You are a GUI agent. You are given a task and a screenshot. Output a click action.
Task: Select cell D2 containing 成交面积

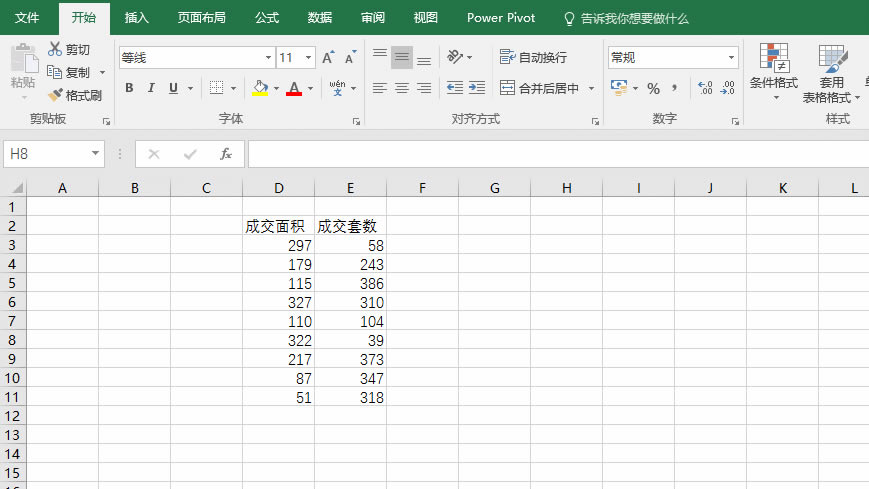tap(278, 226)
